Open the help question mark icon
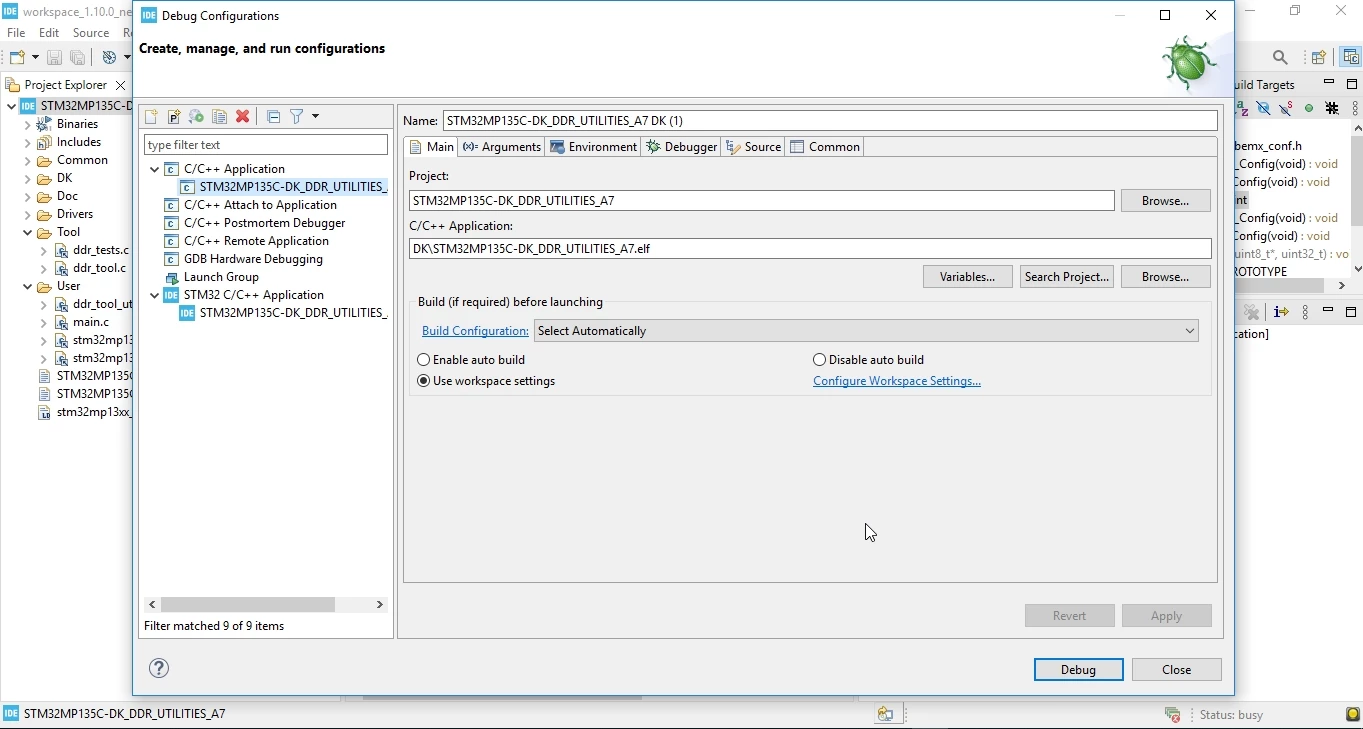The image size is (1363, 729). point(159,668)
